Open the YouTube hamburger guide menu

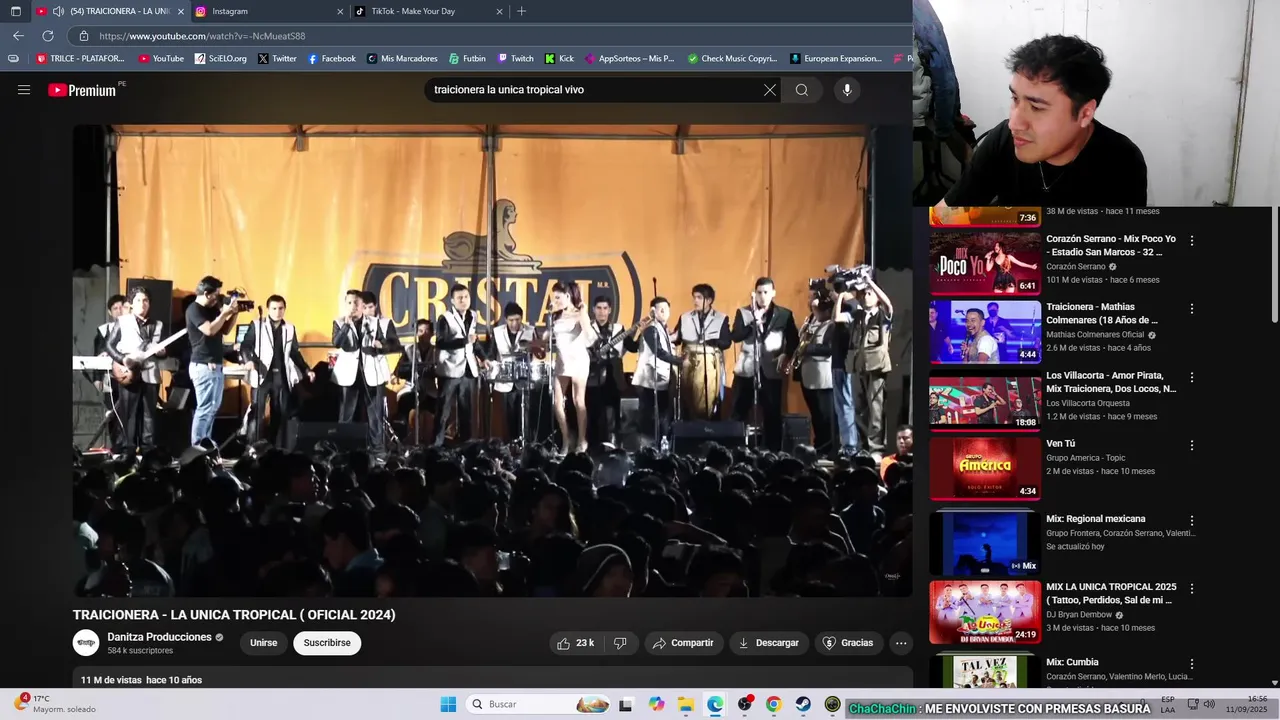click(x=24, y=90)
